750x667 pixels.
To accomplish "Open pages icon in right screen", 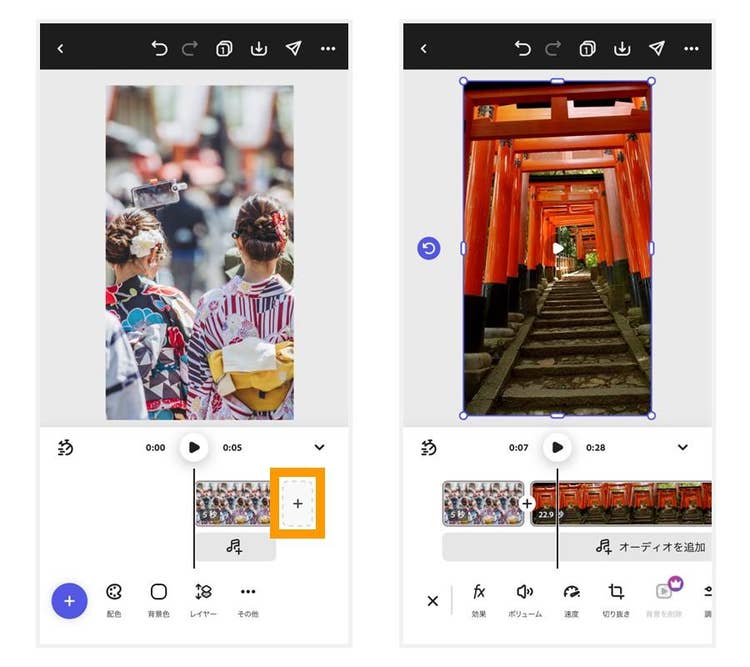I will click(x=587, y=48).
